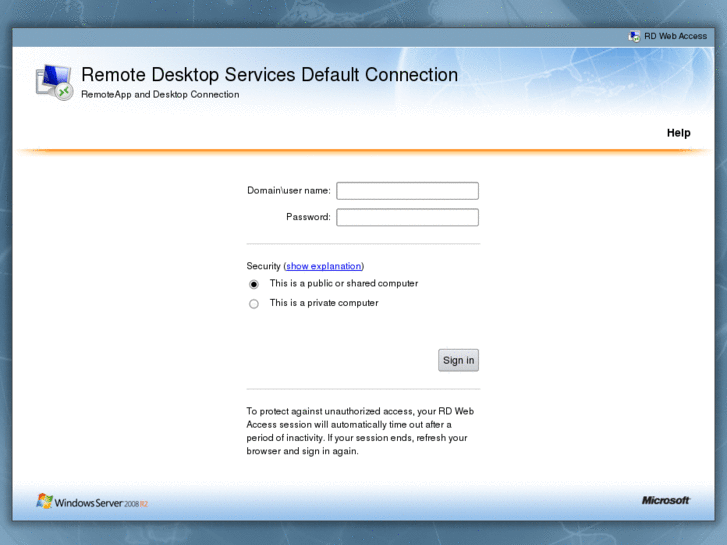Click the "RD Web Access" text label
The width and height of the screenshot is (727, 545).
[x=676, y=36]
